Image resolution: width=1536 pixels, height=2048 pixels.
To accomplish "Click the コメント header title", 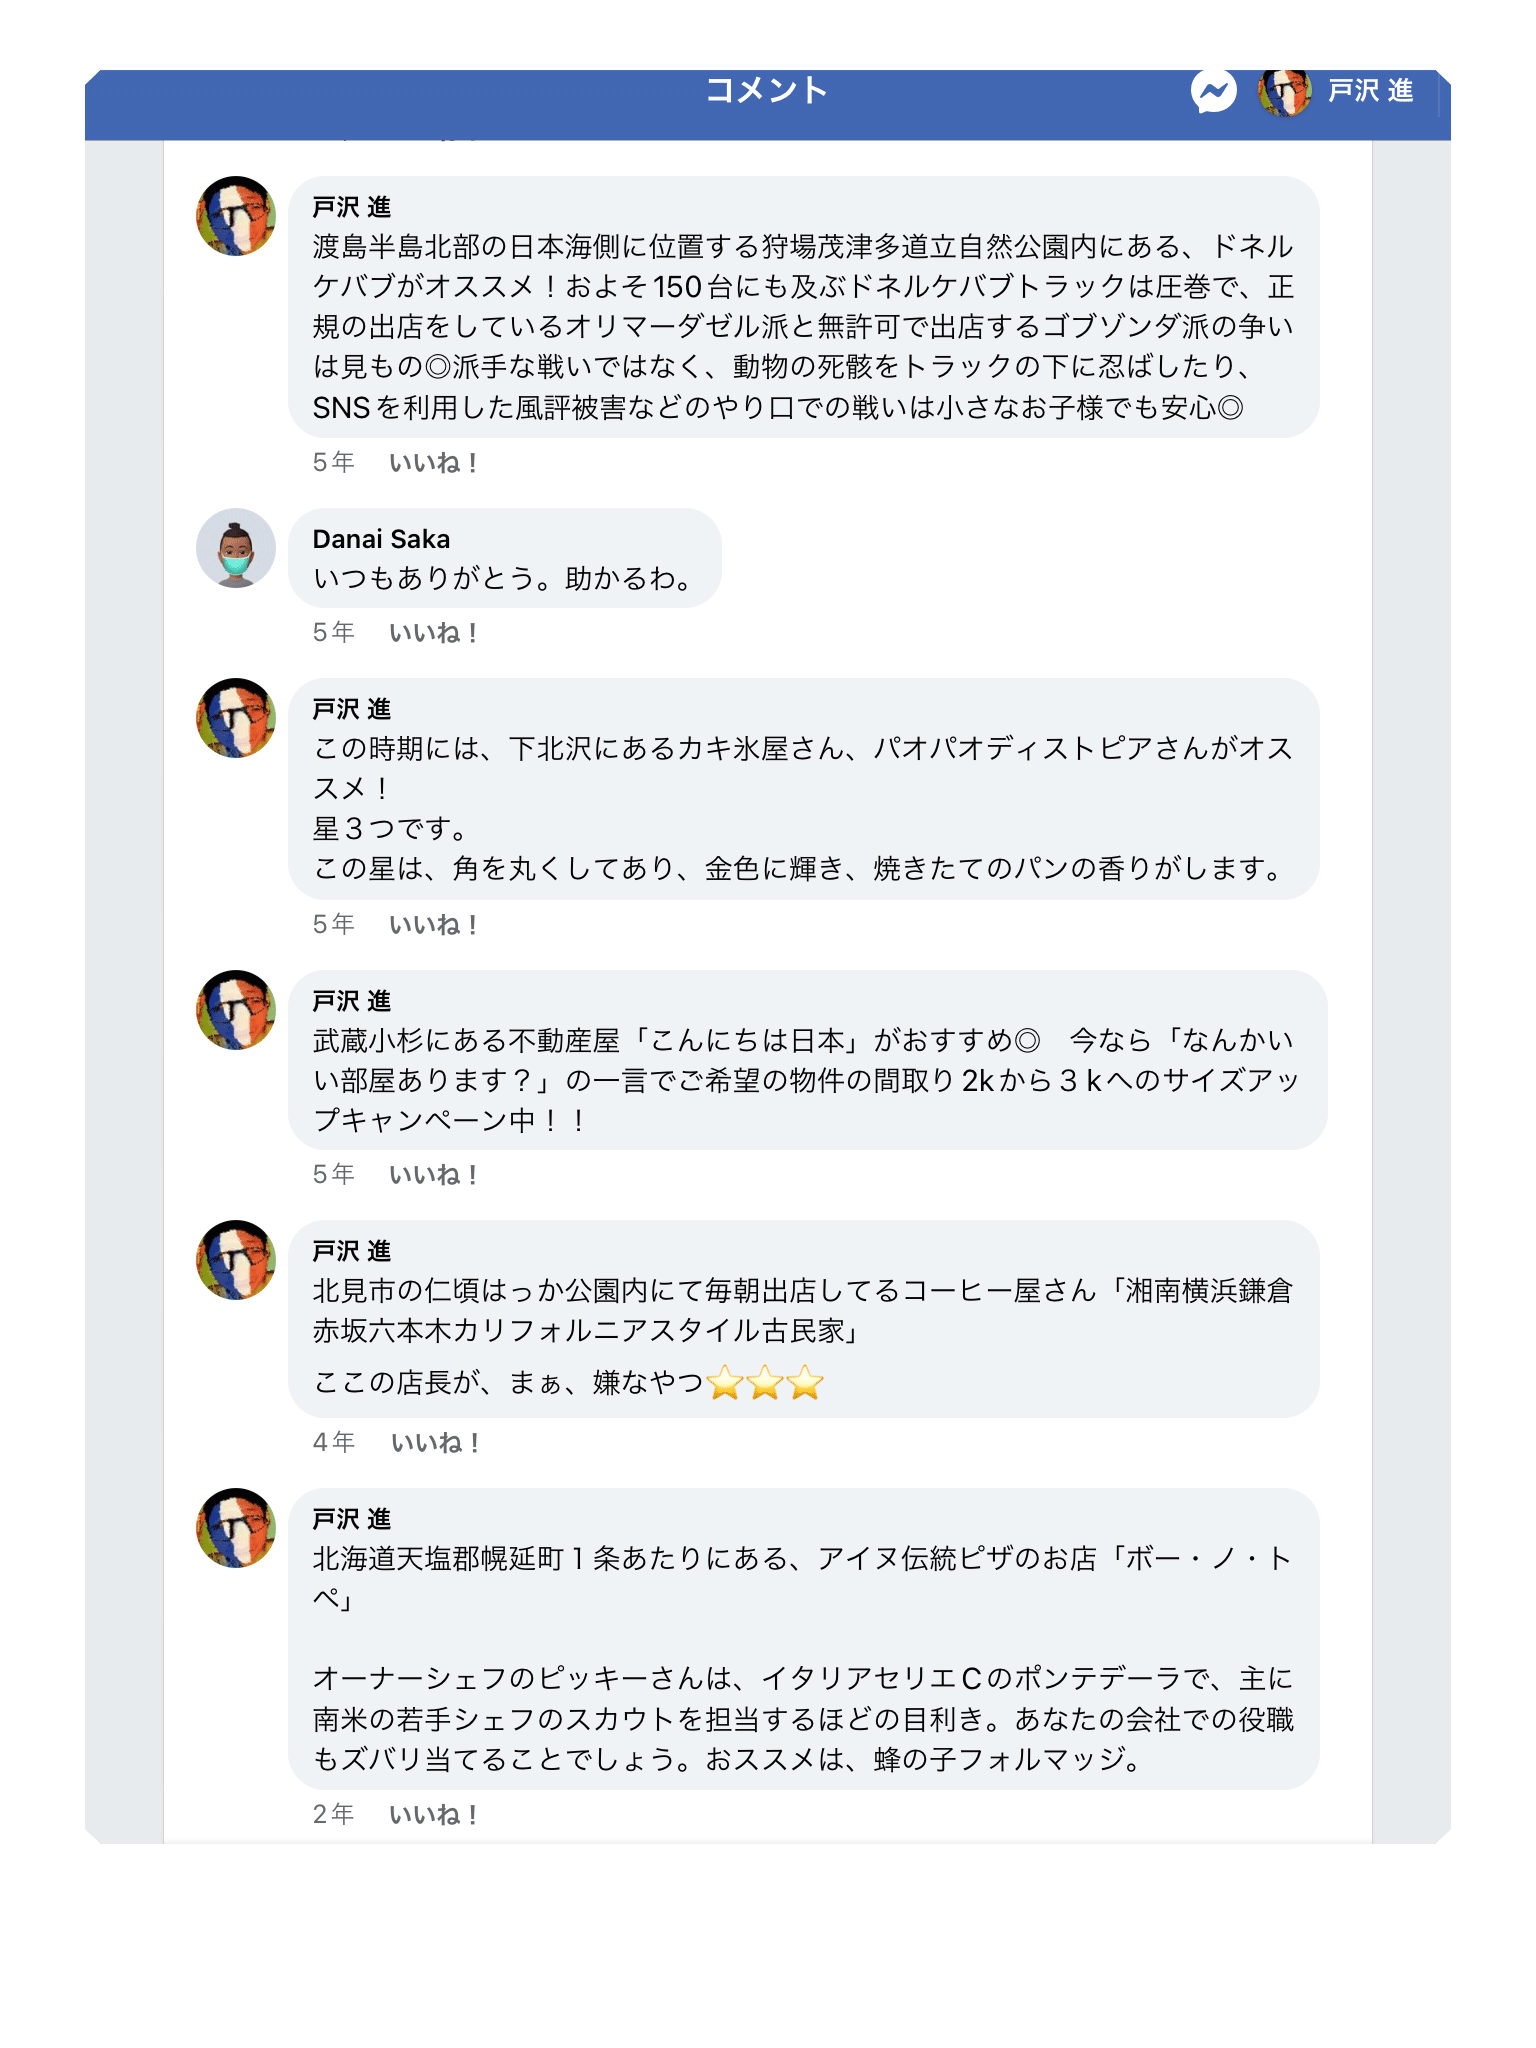I will pyautogui.click(x=767, y=91).
